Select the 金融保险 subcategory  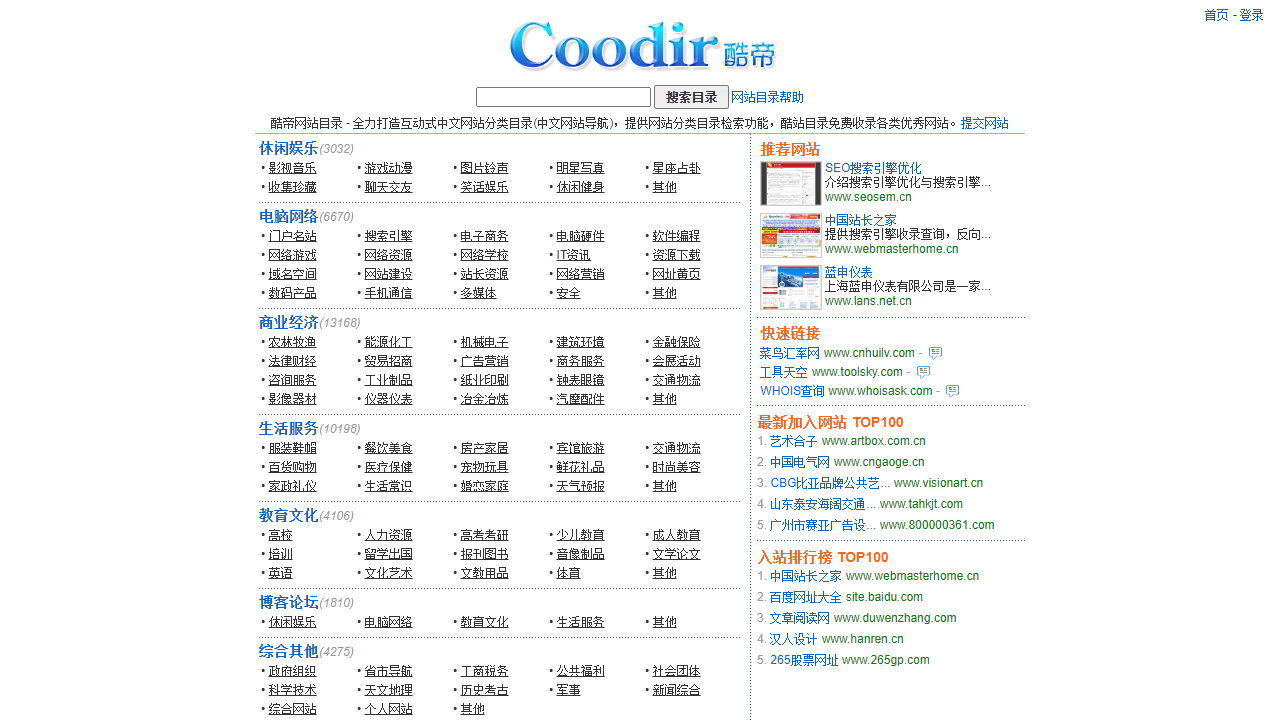tap(676, 342)
